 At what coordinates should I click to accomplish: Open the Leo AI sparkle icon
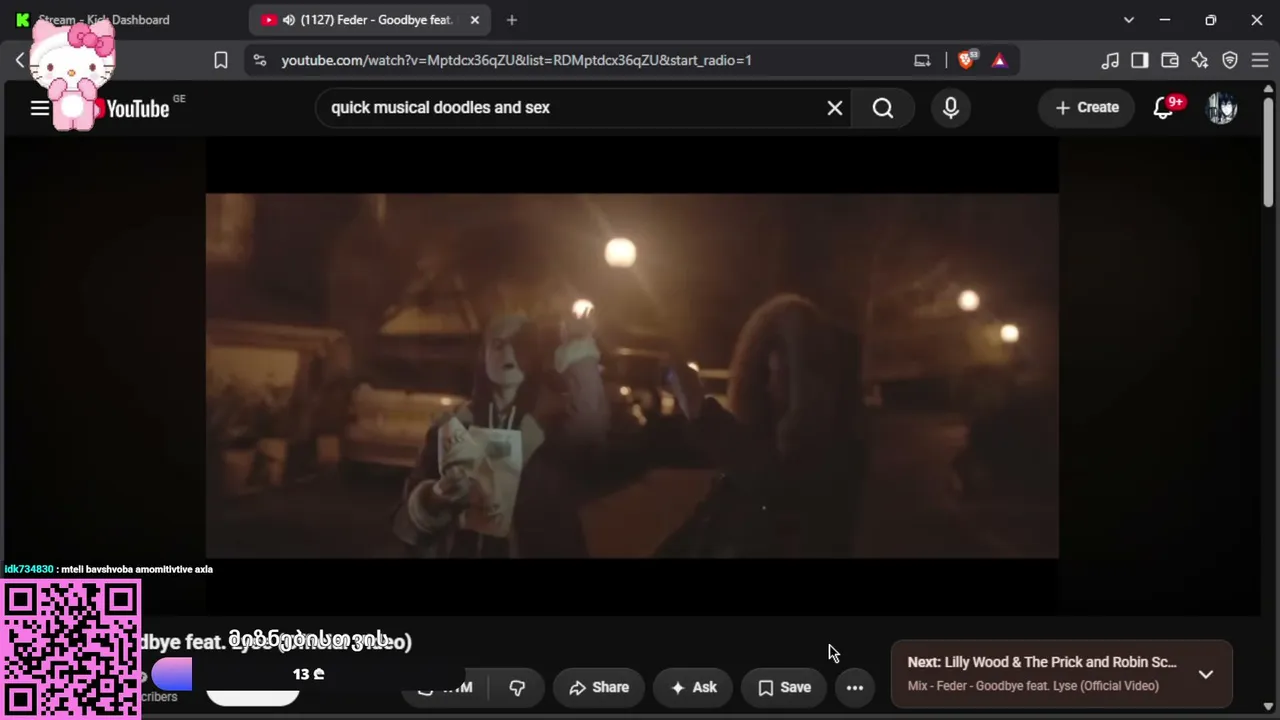pos(1200,60)
